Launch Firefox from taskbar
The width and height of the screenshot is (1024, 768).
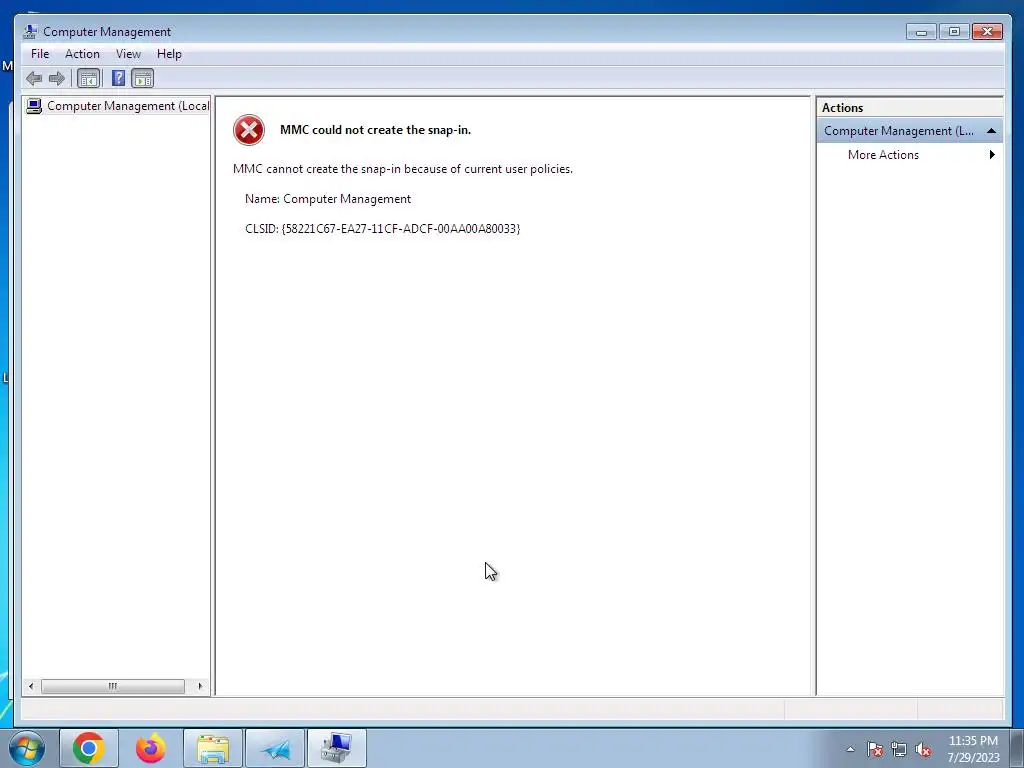pyautogui.click(x=151, y=748)
